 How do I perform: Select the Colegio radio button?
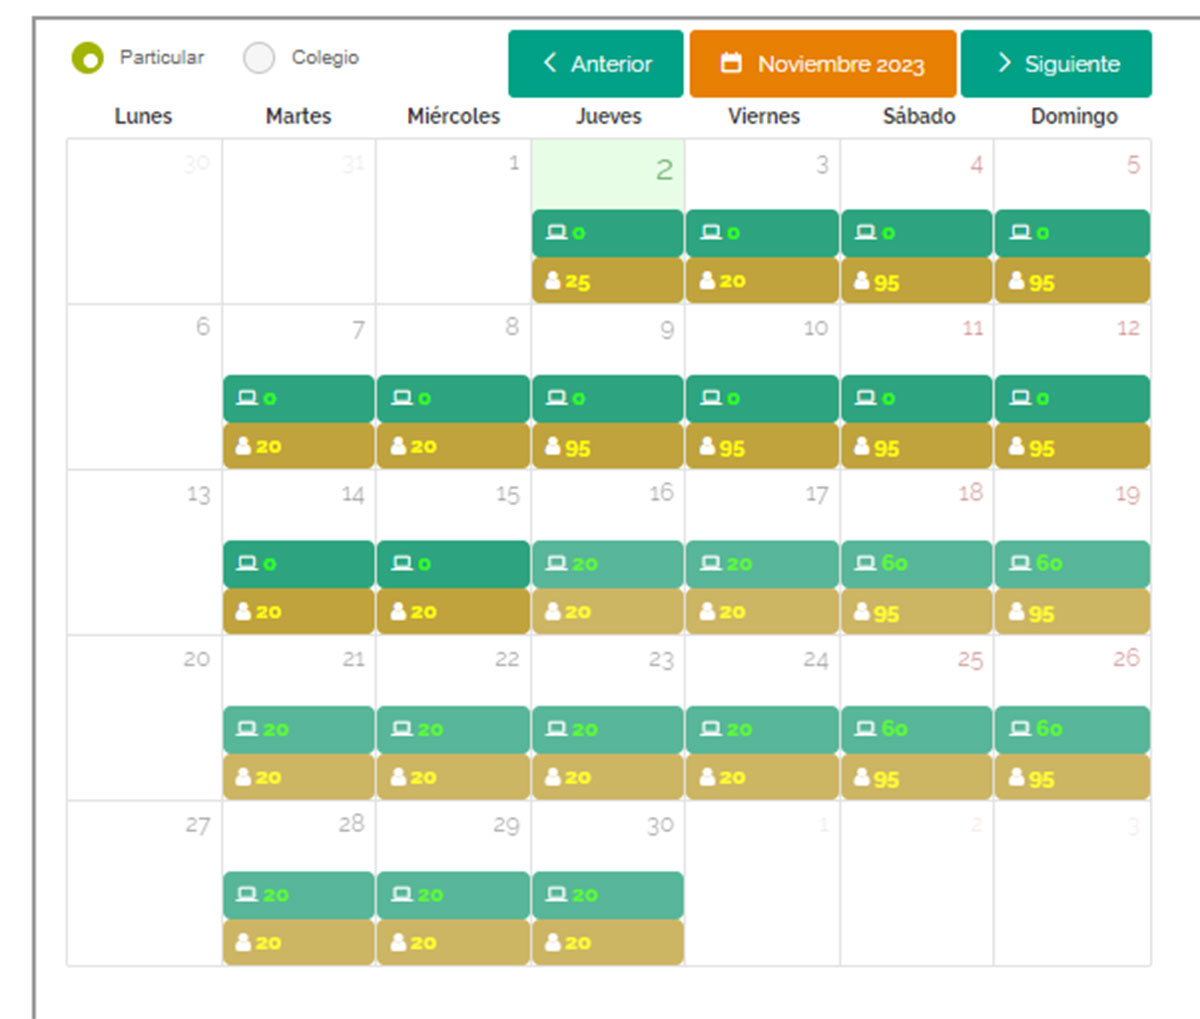coord(259,58)
